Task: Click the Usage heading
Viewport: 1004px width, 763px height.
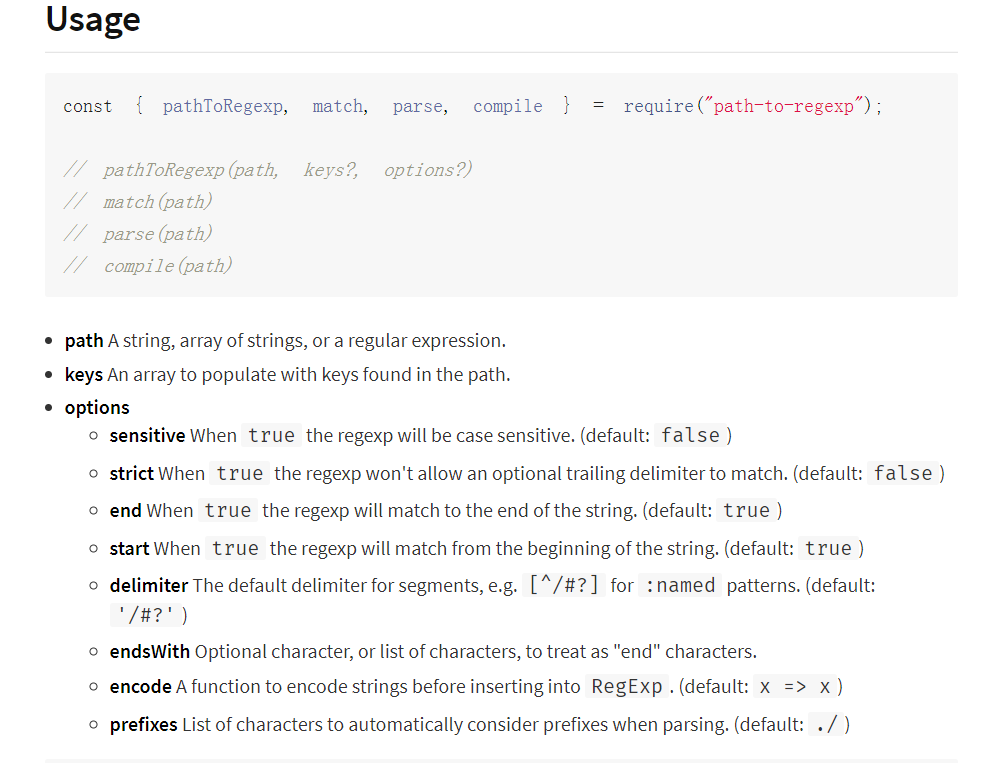Action: click(93, 19)
